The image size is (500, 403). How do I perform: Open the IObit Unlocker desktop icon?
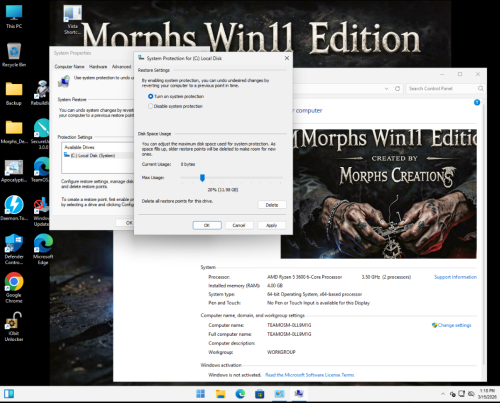14,326
